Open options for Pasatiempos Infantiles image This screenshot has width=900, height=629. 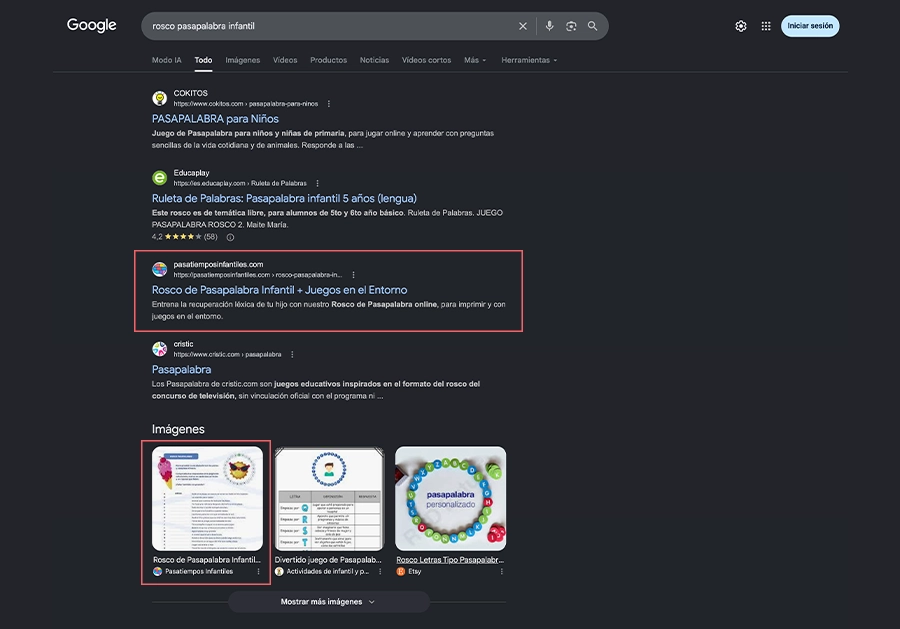(258, 572)
